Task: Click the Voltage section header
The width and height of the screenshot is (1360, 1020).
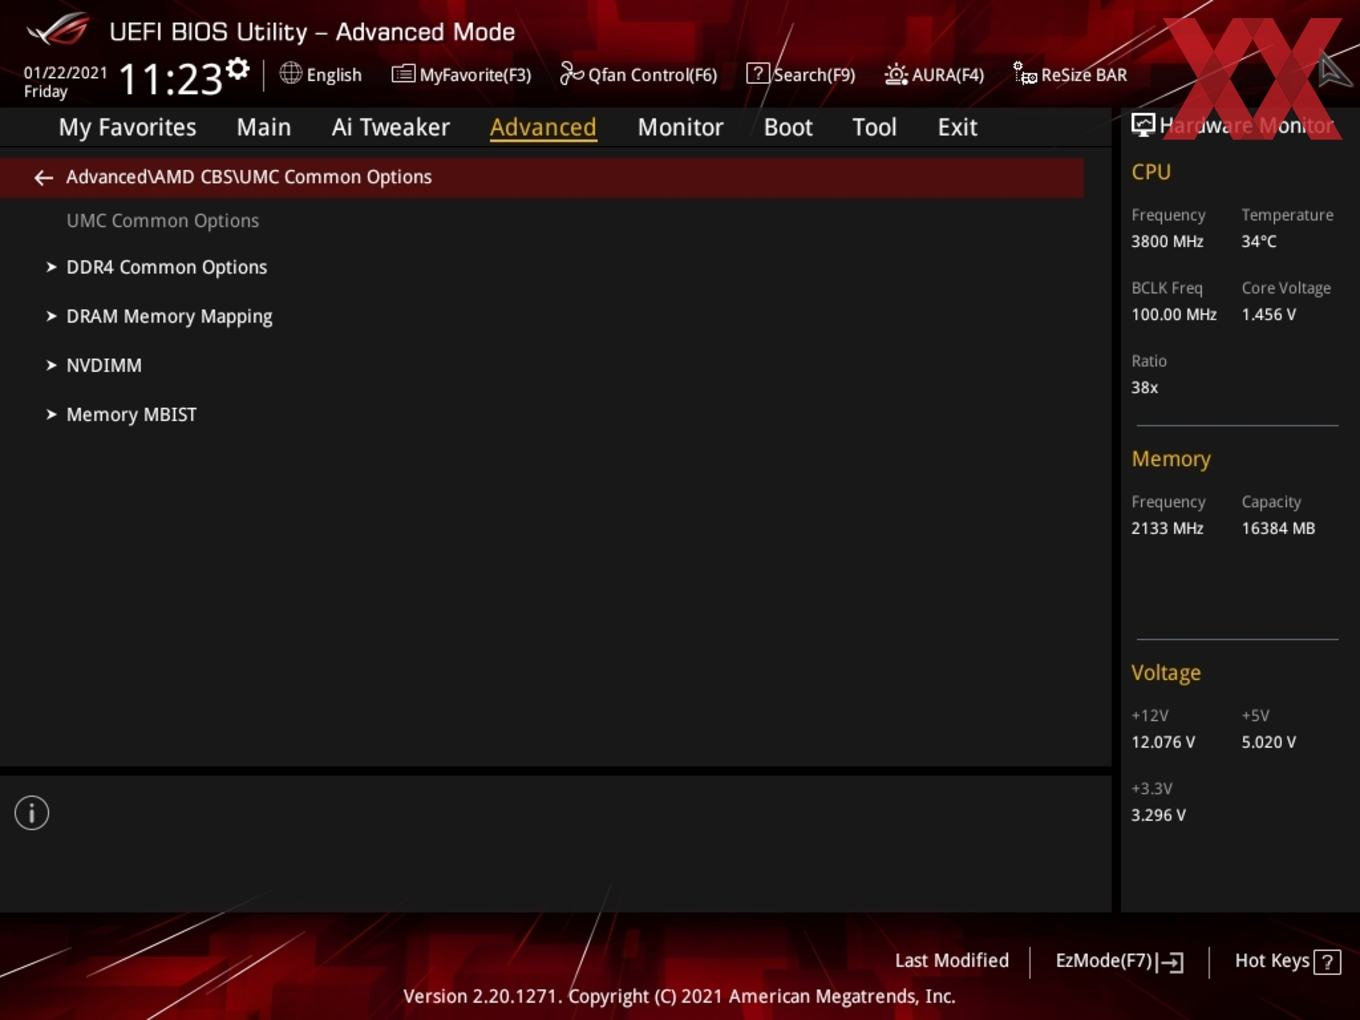Action: 1166,673
